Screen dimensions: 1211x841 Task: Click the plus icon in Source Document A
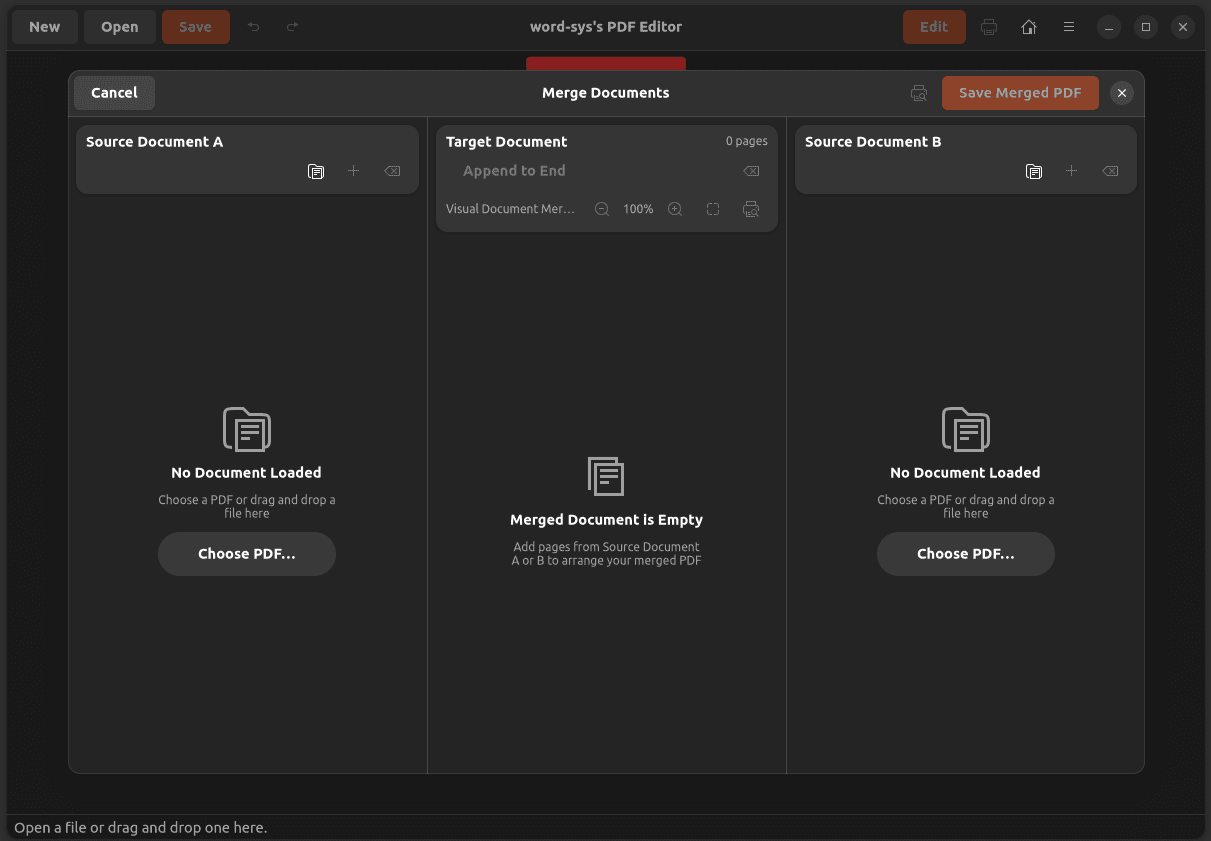[x=353, y=171]
